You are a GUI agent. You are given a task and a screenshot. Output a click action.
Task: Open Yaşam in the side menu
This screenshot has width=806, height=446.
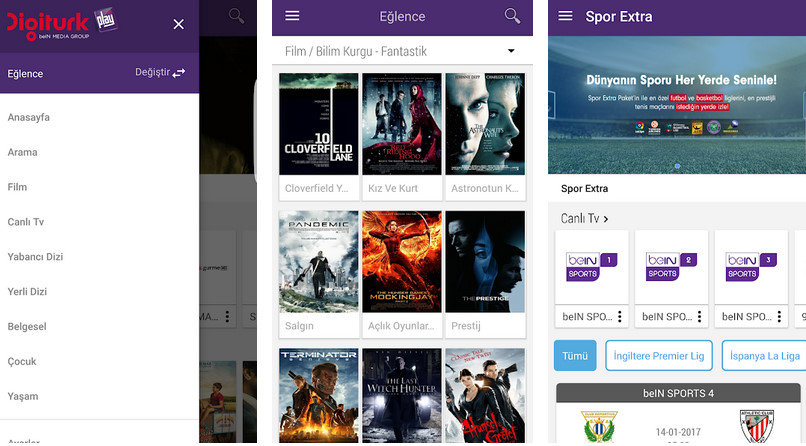[23, 397]
